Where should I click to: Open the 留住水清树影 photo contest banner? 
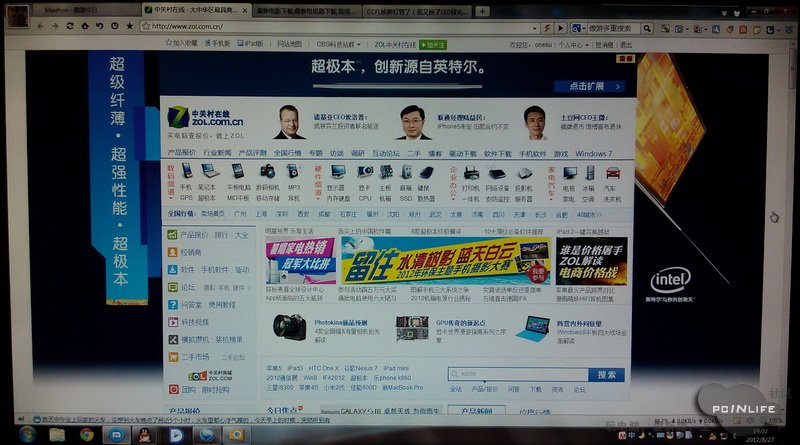(446, 260)
